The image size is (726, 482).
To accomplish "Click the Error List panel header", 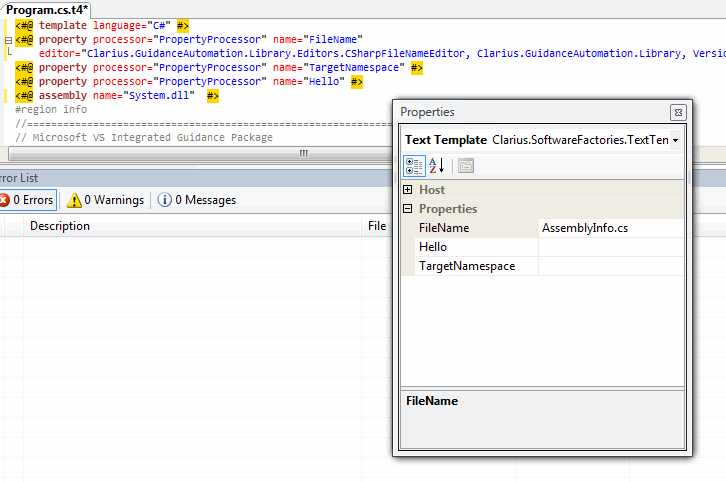I will coord(194,178).
